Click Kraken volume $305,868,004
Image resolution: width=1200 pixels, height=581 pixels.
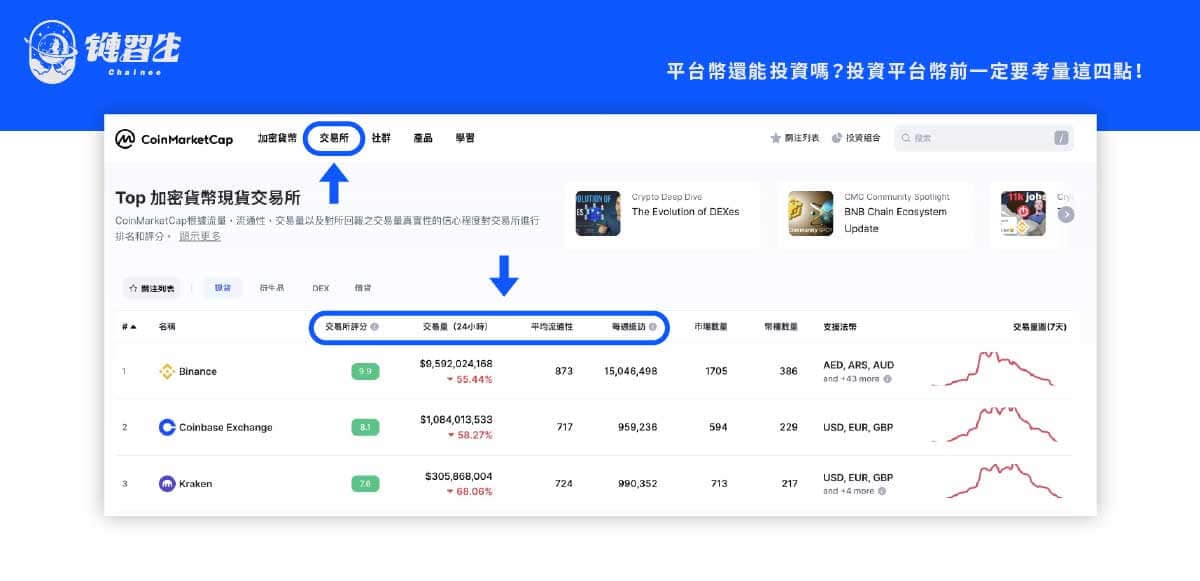tap(459, 477)
